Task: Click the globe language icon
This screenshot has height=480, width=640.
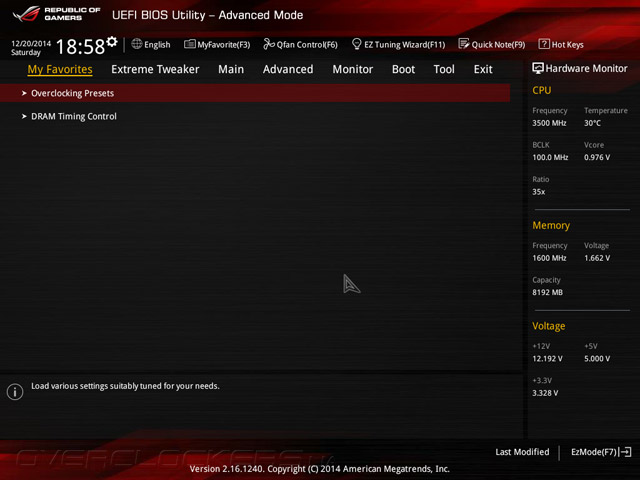Action: click(137, 44)
